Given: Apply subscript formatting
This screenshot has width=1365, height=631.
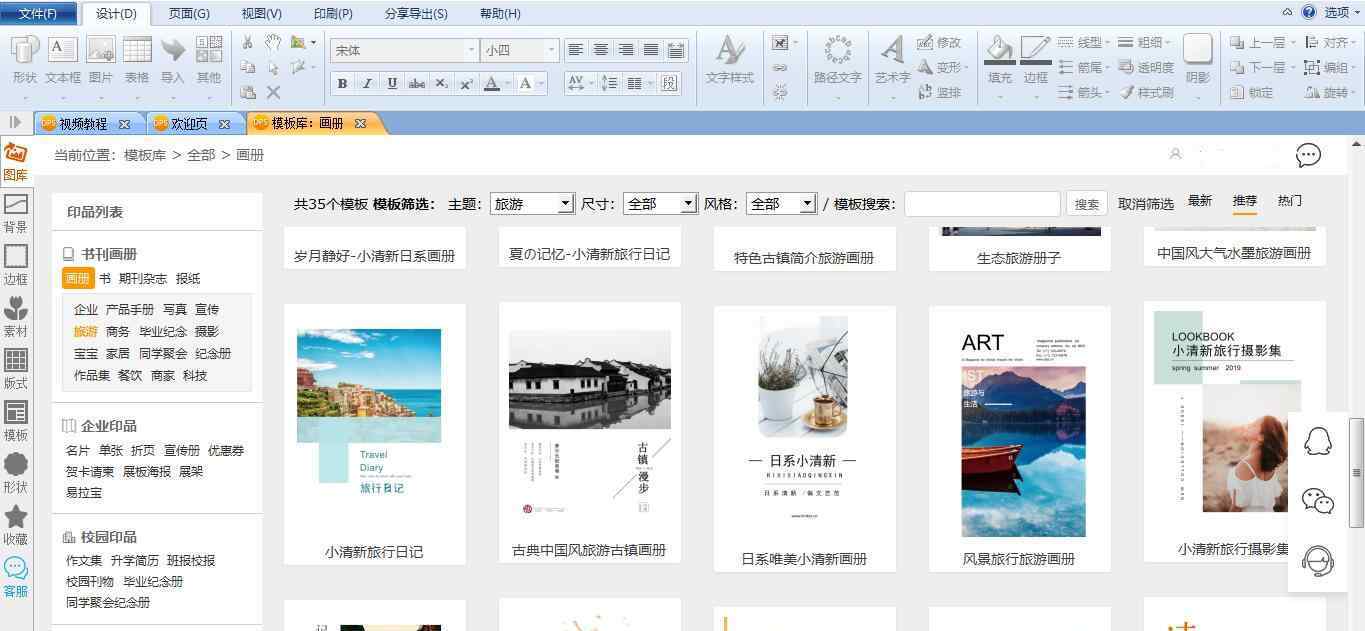Looking at the screenshot, I should pyautogui.click(x=442, y=83).
